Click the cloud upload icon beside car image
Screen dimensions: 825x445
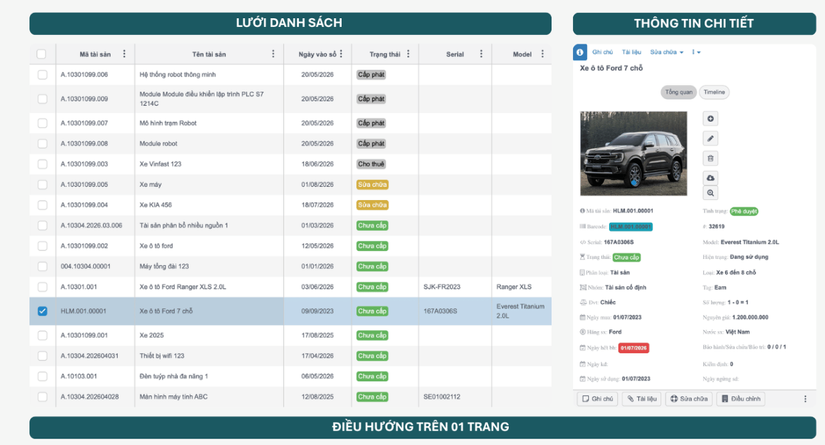point(710,178)
